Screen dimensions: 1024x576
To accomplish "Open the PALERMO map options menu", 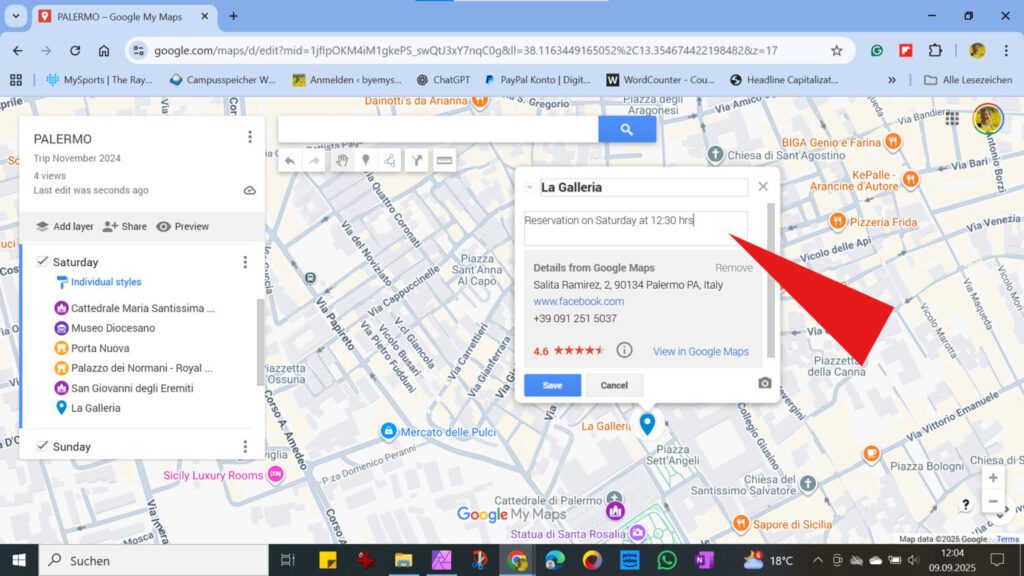I will click(250, 138).
